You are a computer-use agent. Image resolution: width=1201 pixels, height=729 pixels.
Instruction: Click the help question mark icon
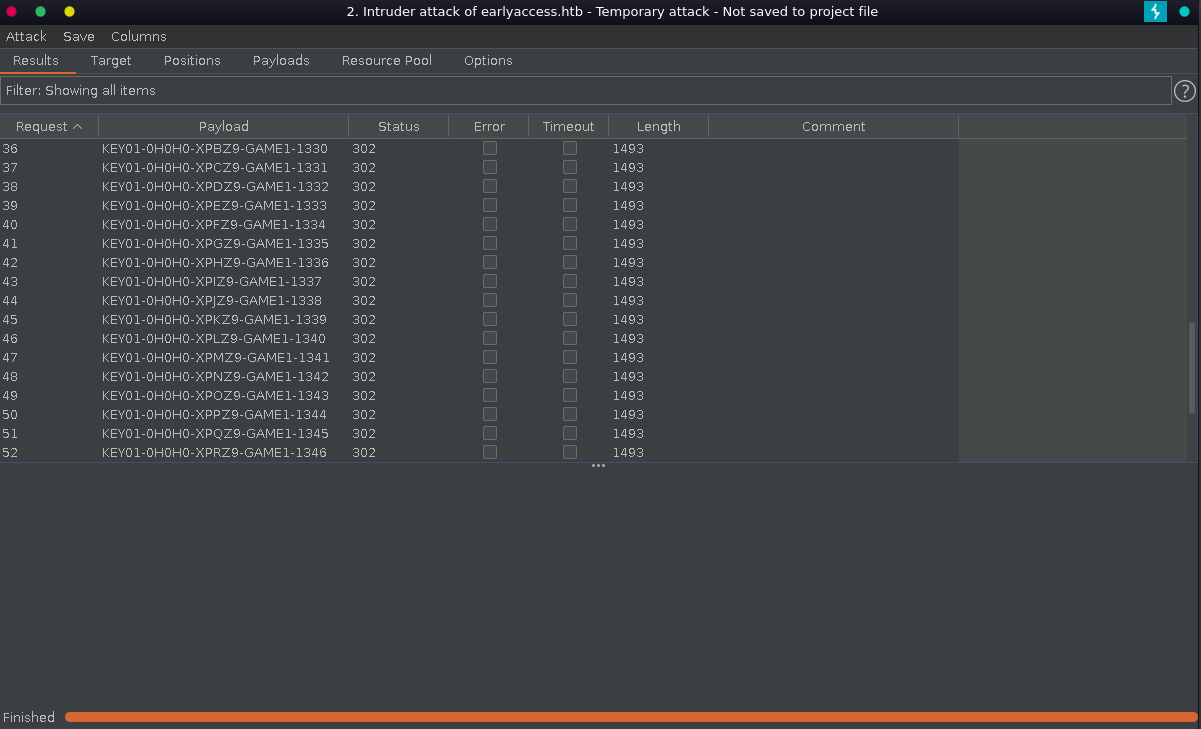[x=1184, y=91]
